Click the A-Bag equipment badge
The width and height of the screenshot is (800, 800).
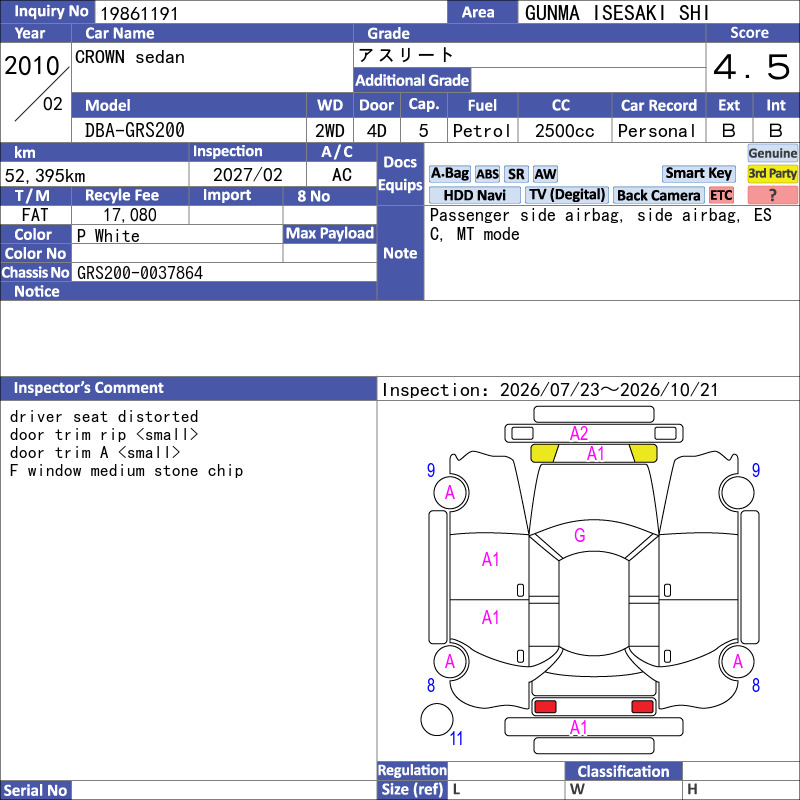point(449,174)
